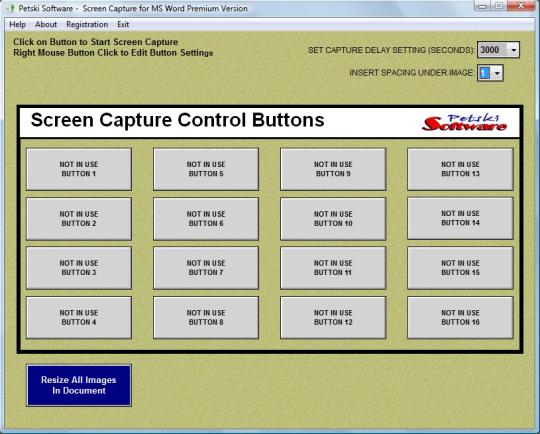Screen dimensions: 540x434
Task: Click the SET CAPTURE DELAY SETTING label
Action: coord(391,50)
